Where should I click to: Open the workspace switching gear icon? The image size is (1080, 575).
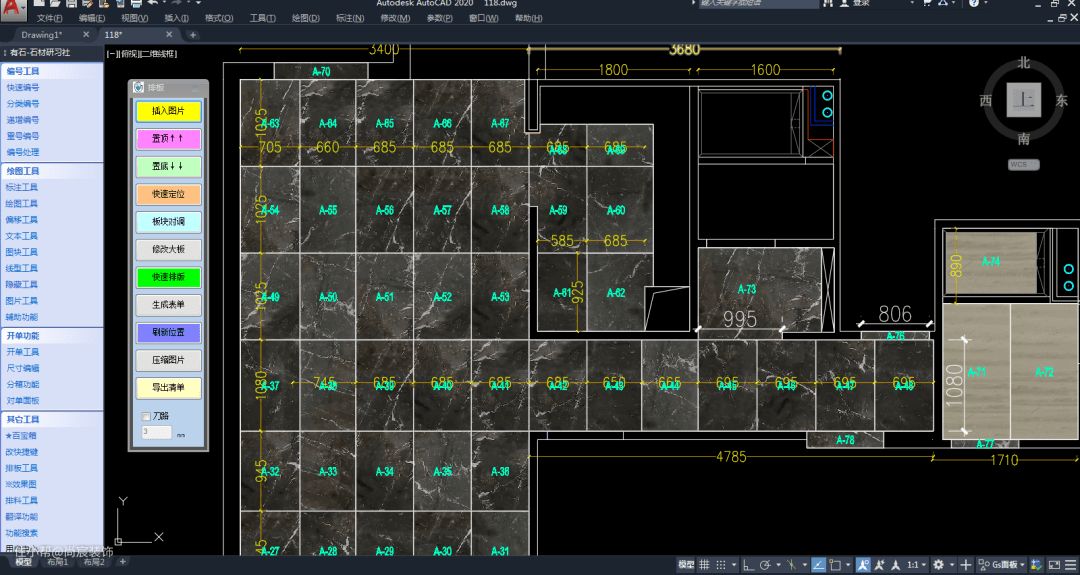(x=938, y=565)
